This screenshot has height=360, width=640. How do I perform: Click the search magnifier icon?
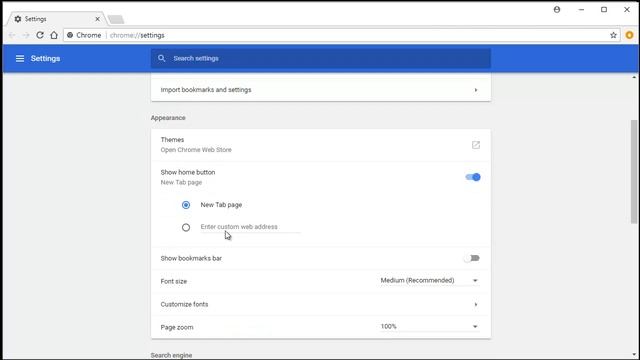162,58
